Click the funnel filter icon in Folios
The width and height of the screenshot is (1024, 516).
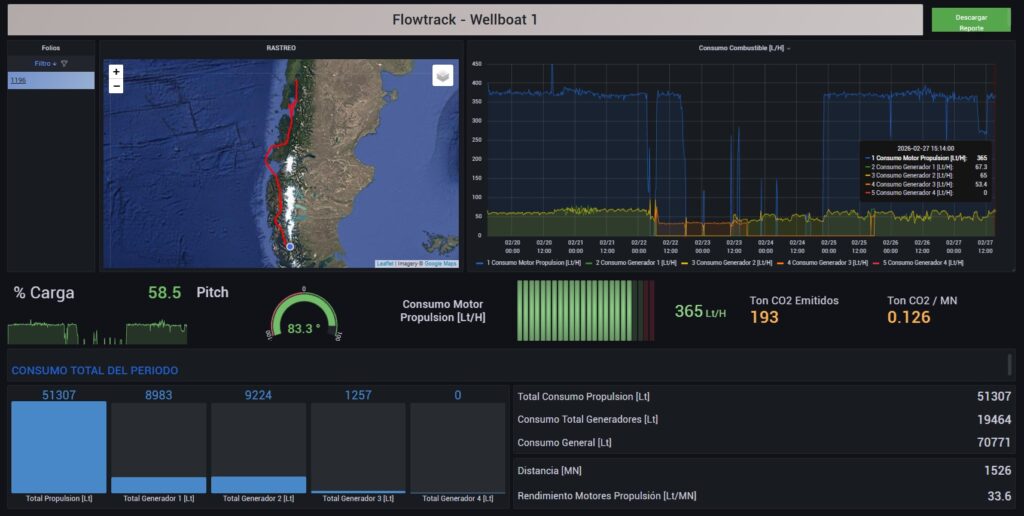point(64,63)
